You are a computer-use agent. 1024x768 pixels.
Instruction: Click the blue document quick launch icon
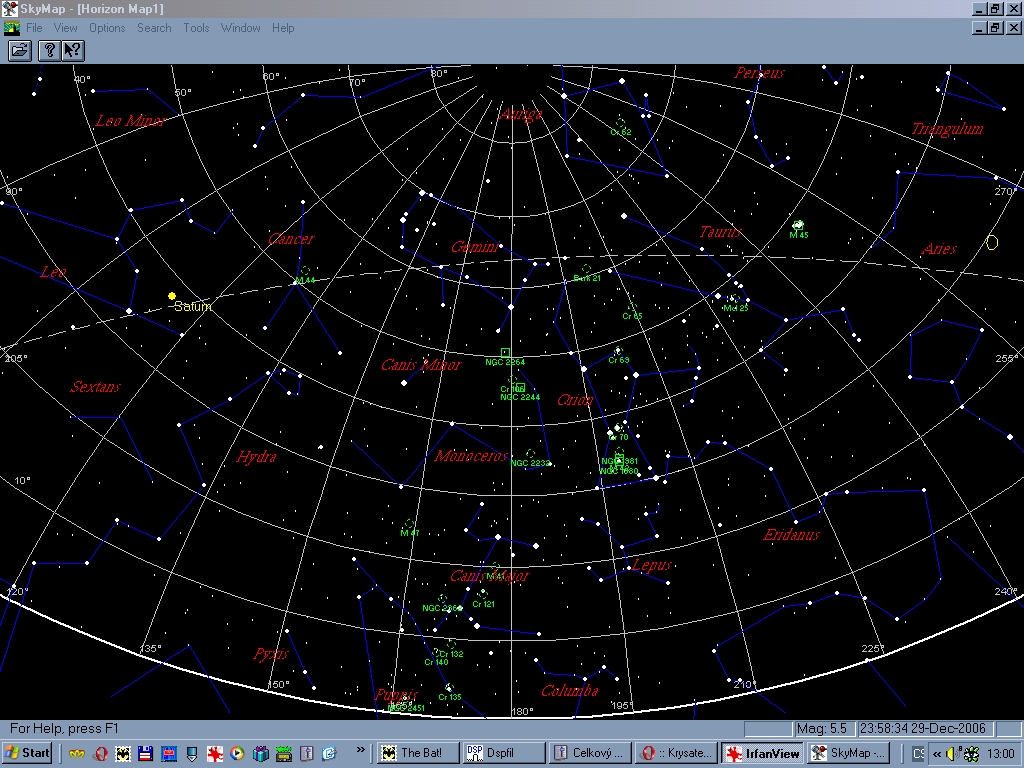pos(329,754)
